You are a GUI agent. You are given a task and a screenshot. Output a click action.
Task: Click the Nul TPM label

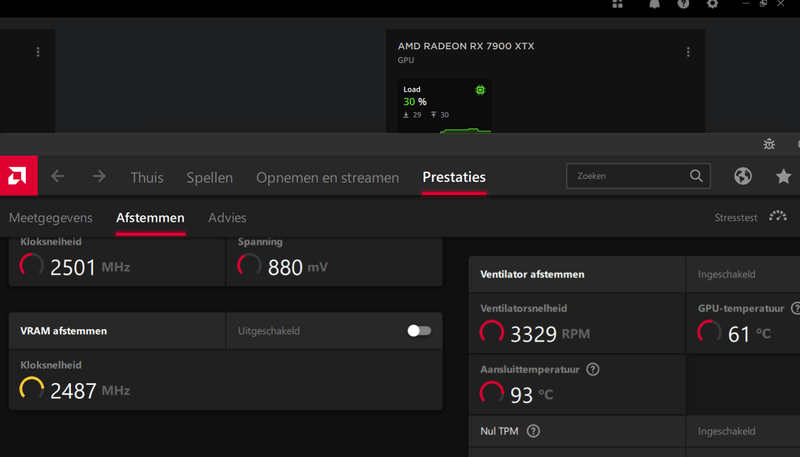499,431
